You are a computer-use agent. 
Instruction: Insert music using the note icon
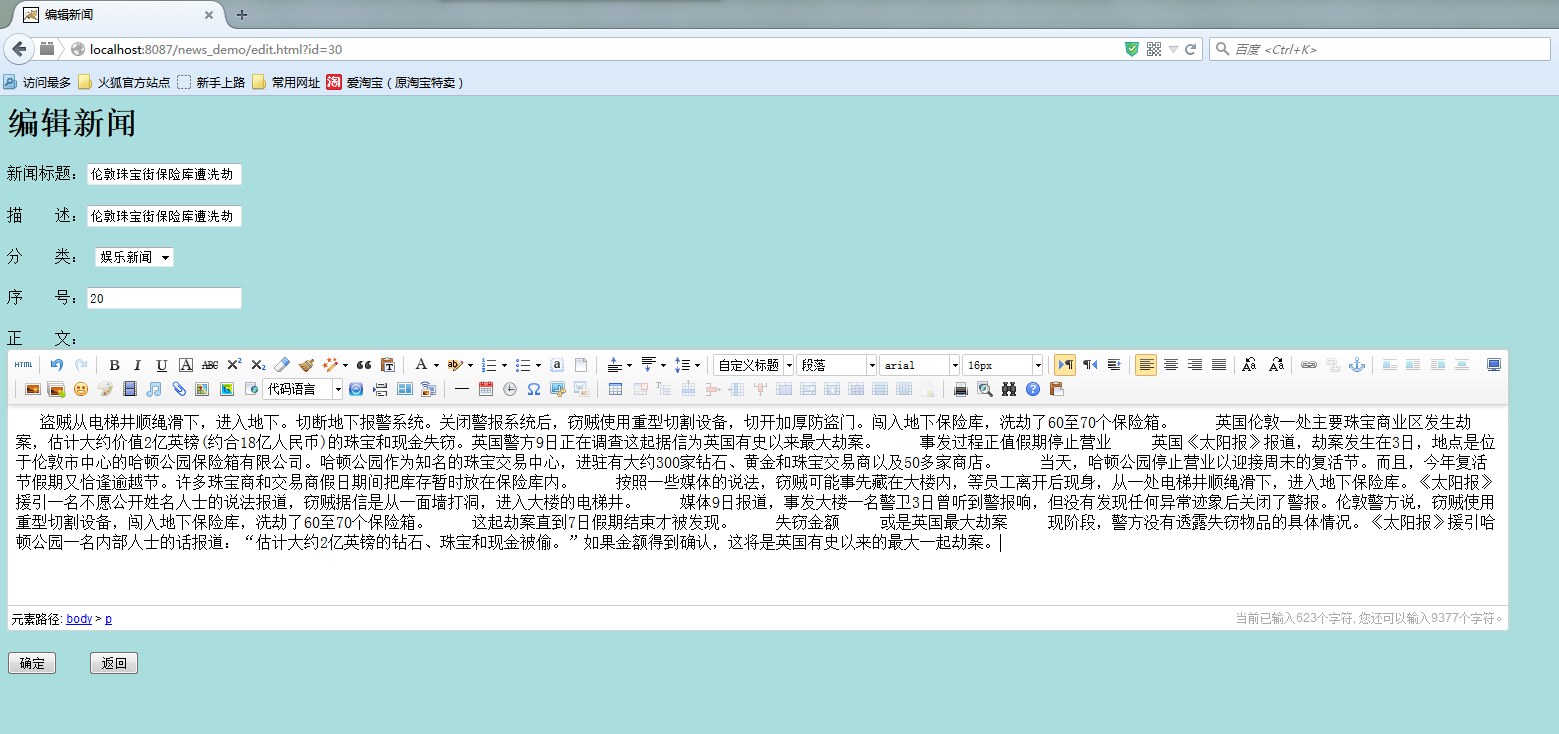click(x=154, y=389)
